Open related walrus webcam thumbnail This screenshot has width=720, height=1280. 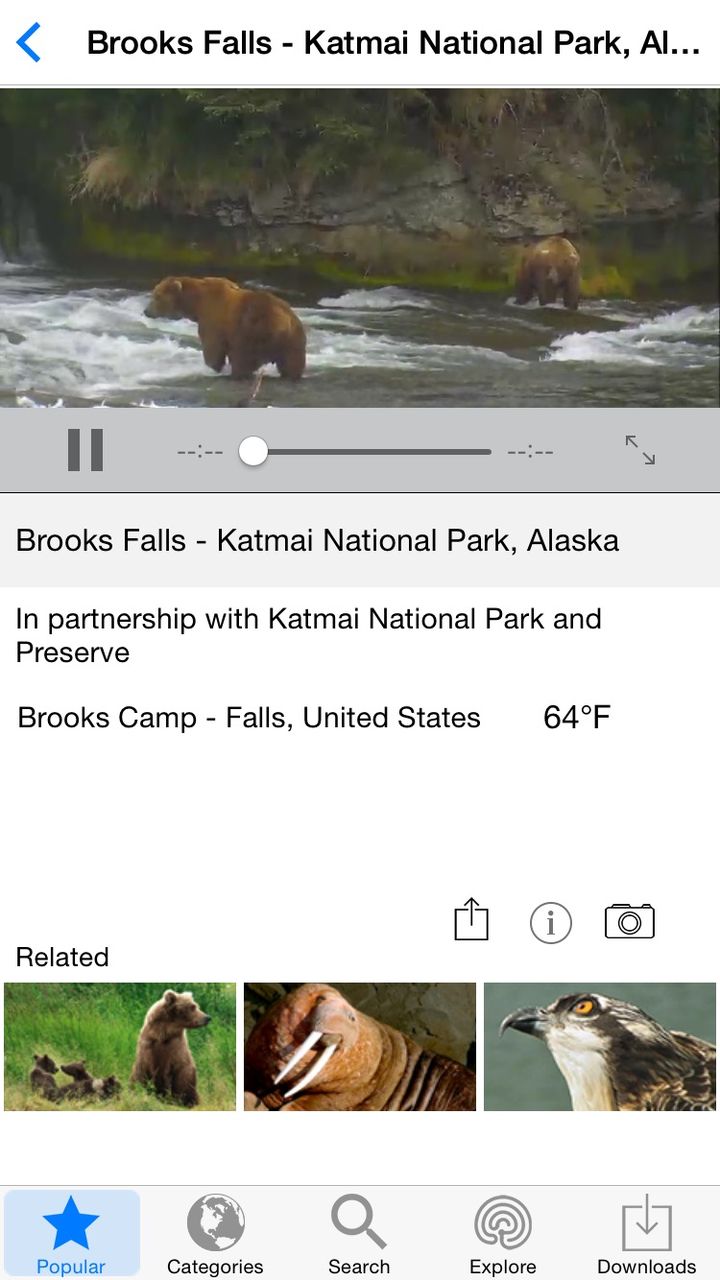(360, 1046)
